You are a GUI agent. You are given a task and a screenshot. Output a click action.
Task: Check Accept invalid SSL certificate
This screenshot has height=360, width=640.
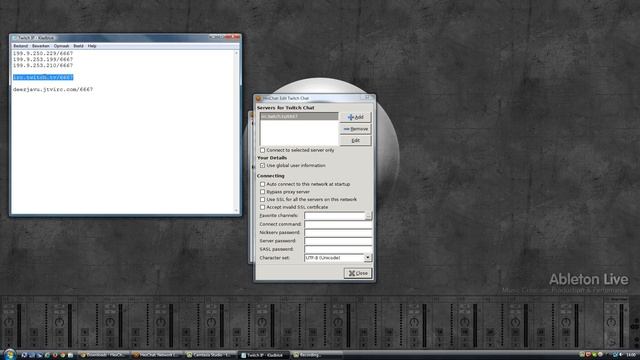pyautogui.click(x=262, y=207)
